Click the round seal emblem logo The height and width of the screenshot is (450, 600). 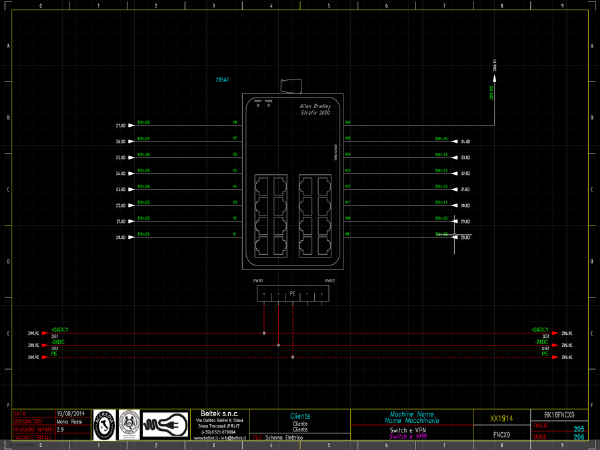coord(129,425)
